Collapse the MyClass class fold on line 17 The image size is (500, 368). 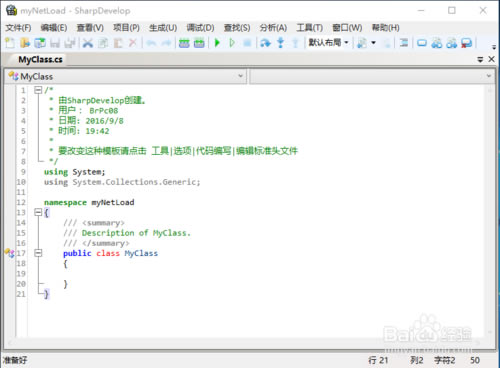tap(38, 253)
